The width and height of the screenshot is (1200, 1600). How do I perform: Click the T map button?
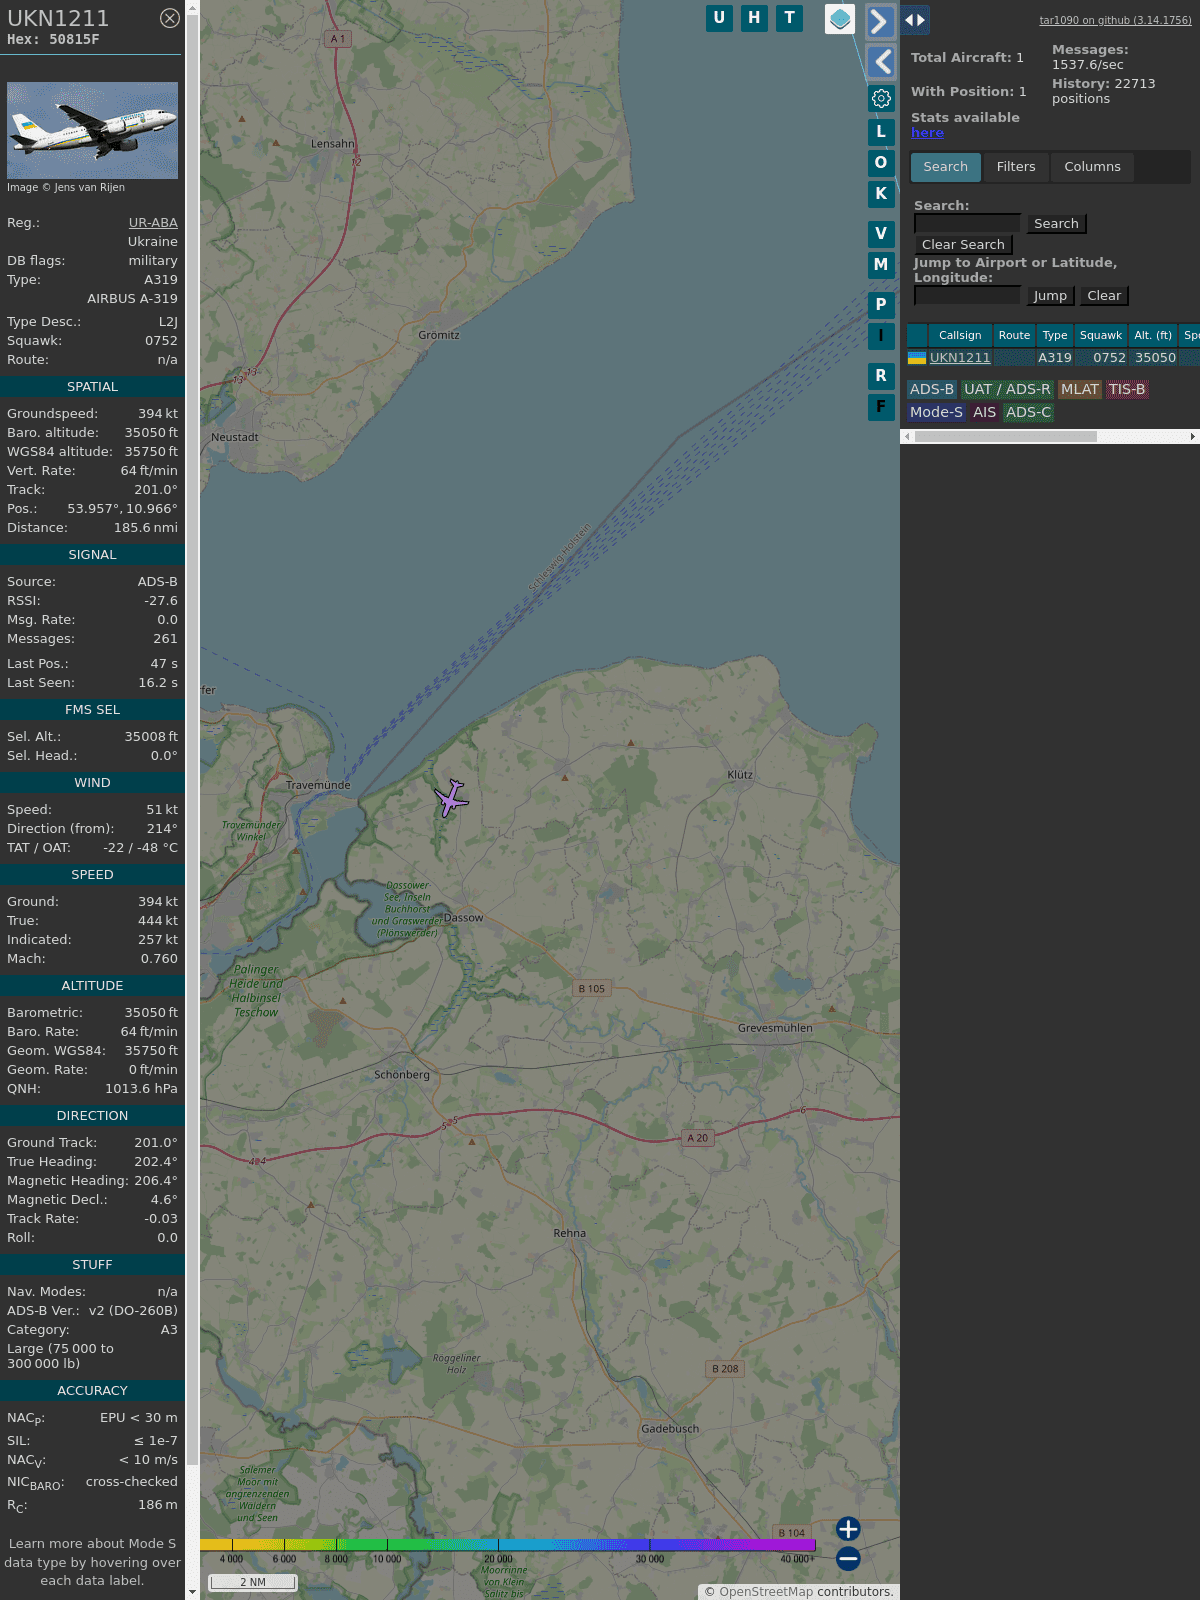(790, 18)
